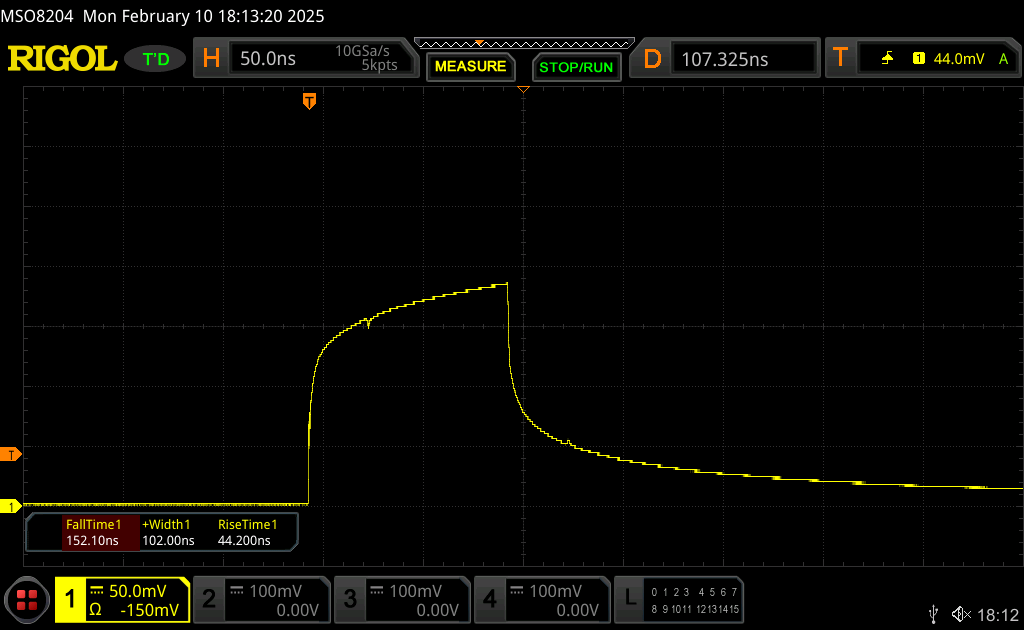The width and height of the screenshot is (1024, 630).
Task: Select the FallTime1 measurement result
Action: coord(92,533)
